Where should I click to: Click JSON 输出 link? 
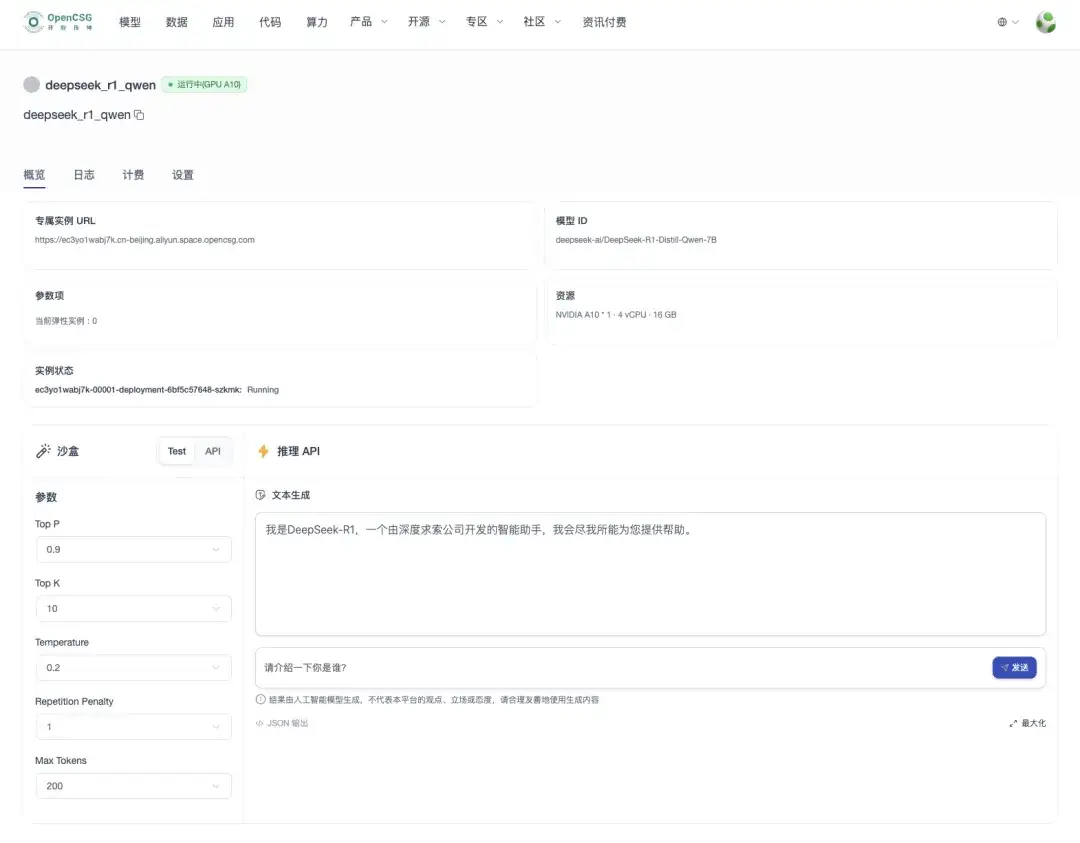pyautogui.click(x=282, y=723)
